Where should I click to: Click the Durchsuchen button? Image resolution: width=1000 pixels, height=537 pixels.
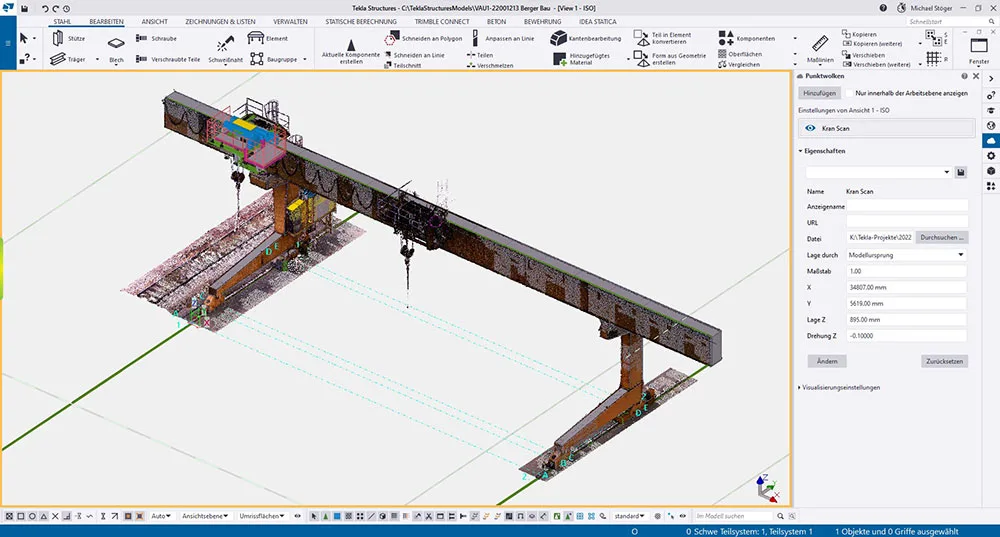click(x=942, y=237)
